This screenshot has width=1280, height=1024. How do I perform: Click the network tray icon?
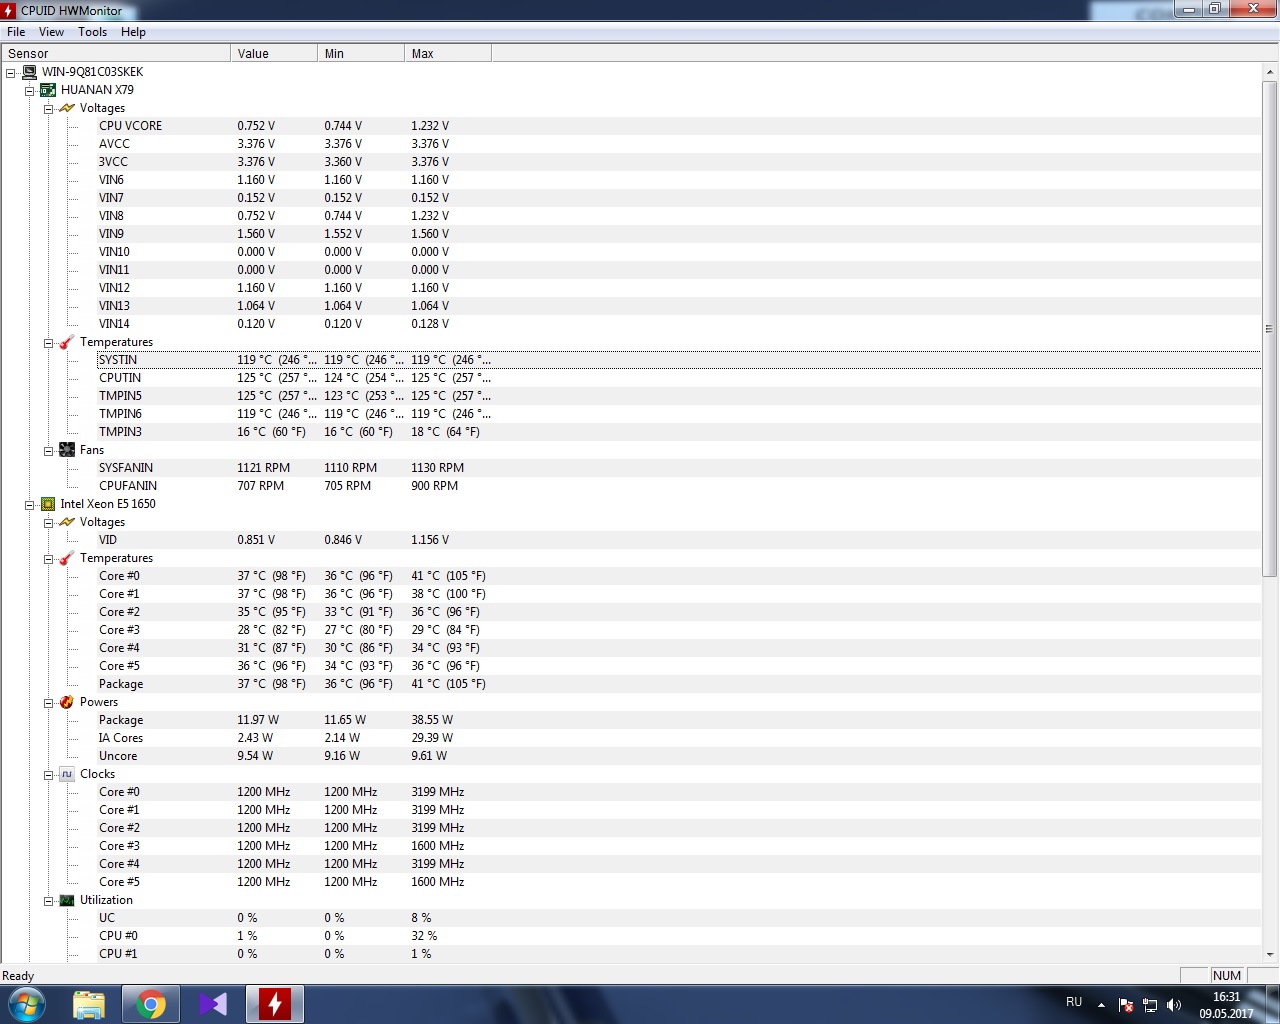[1150, 1005]
